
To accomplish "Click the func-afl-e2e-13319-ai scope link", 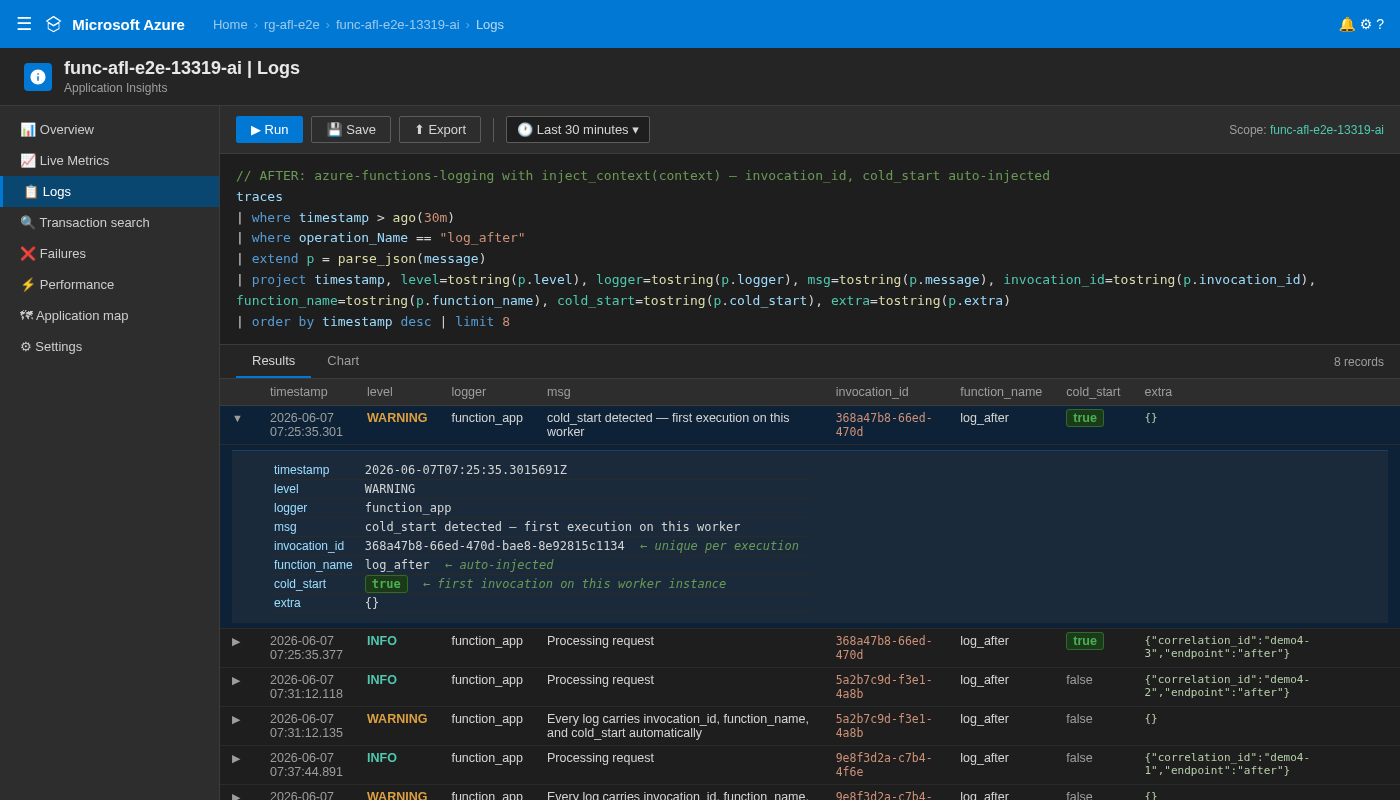I will click(x=1327, y=130).
